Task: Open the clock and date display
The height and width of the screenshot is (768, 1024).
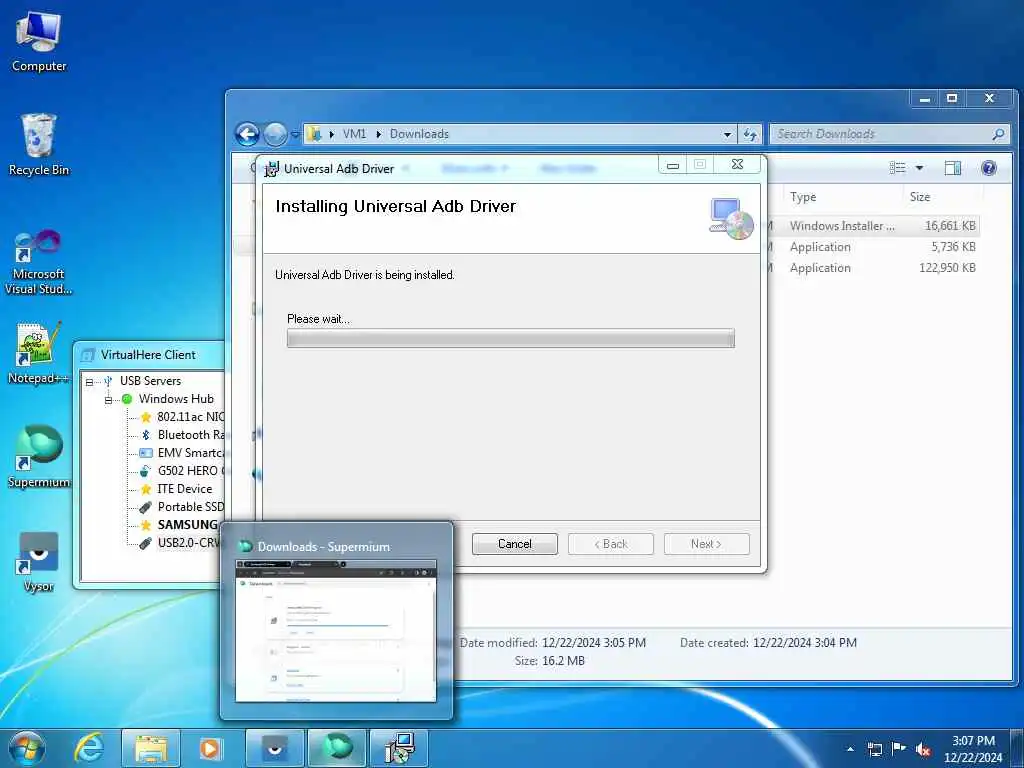Action: (973, 749)
